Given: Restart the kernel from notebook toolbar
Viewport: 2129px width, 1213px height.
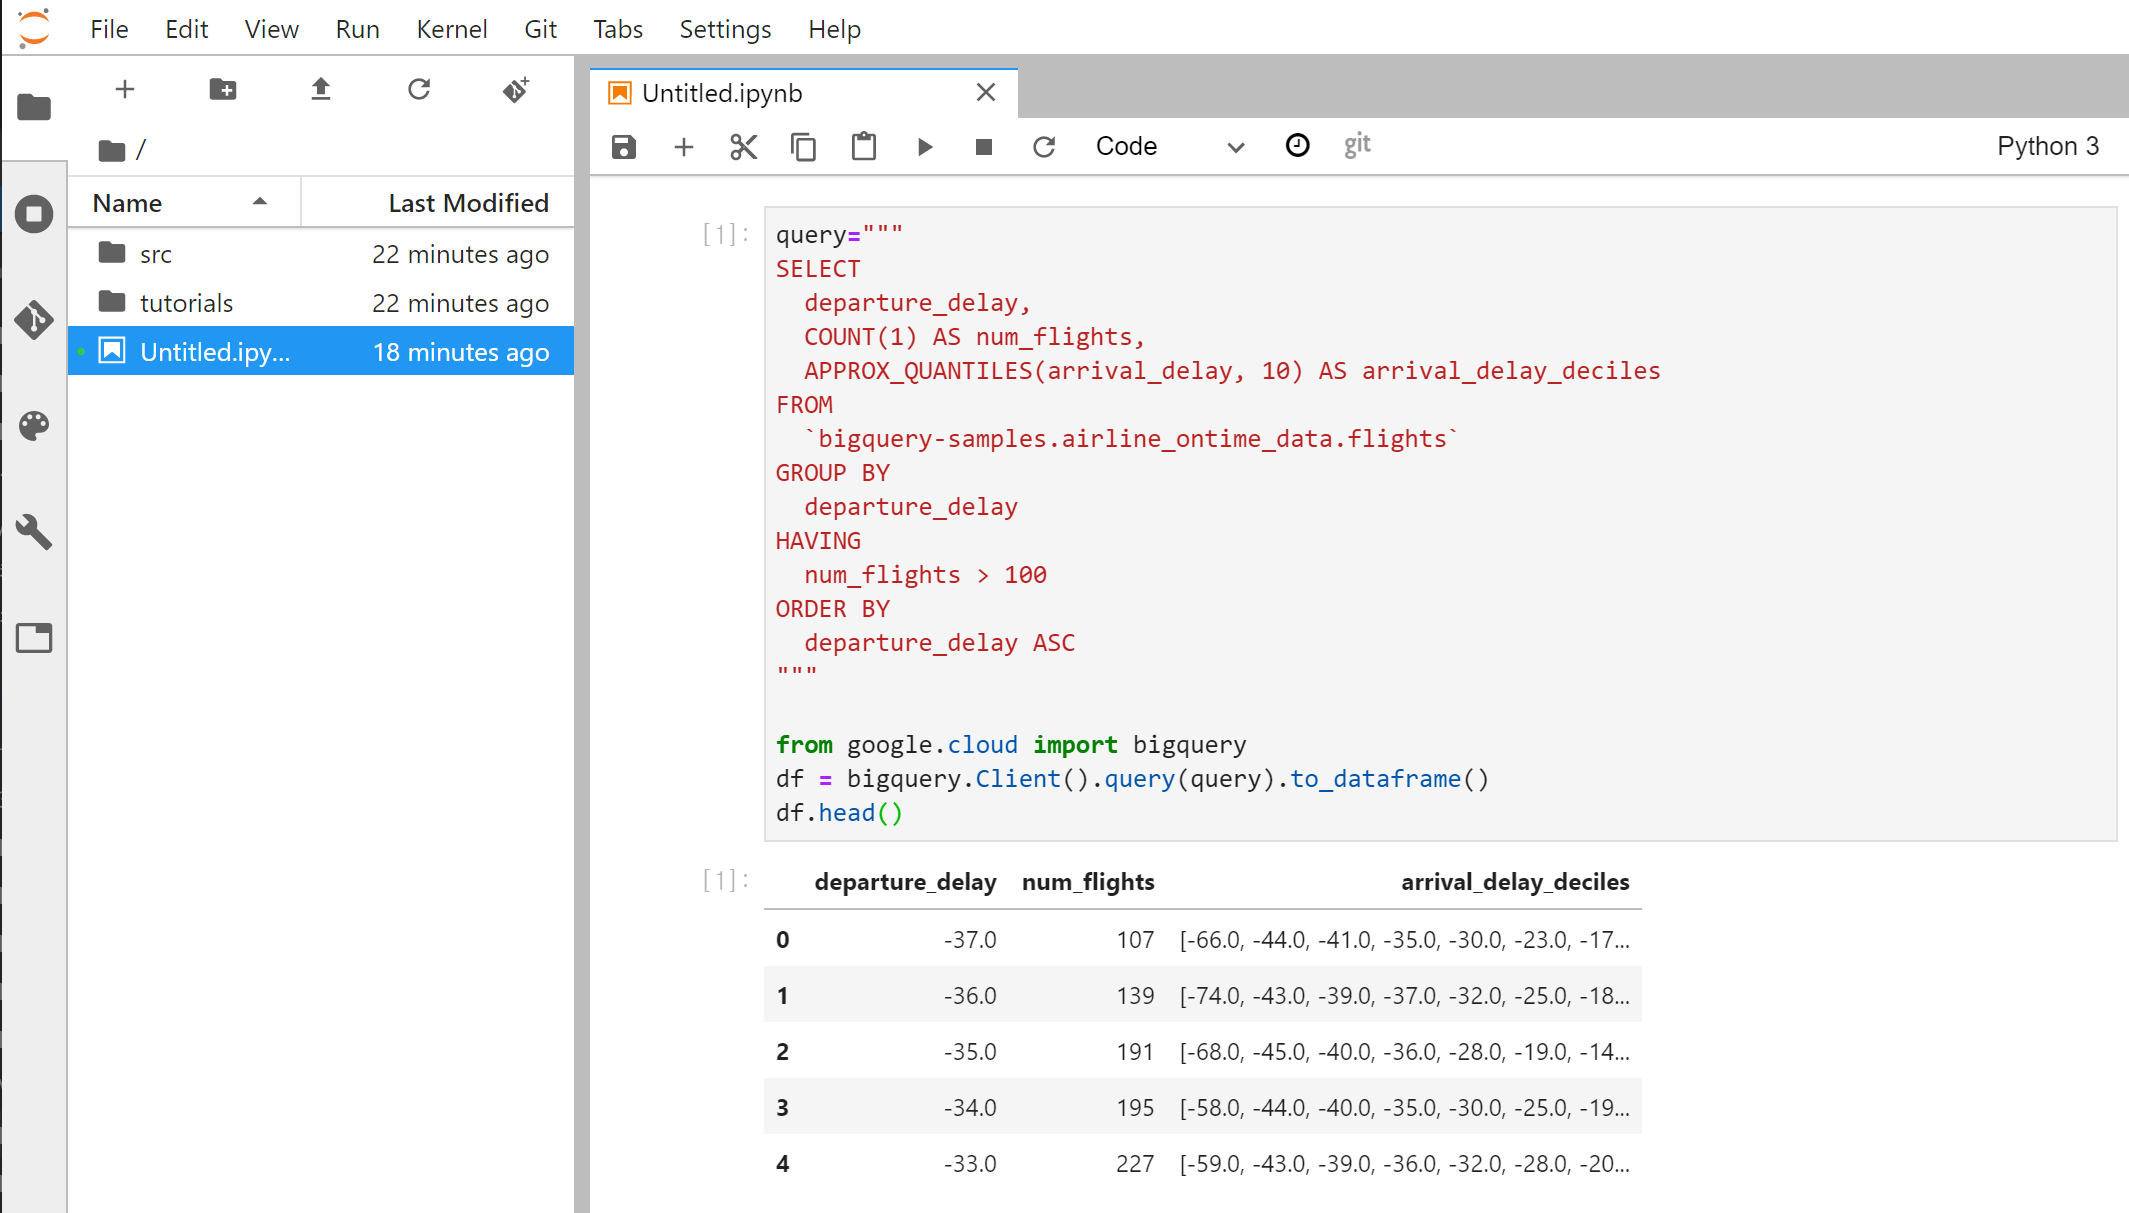Looking at the screenshot, I should [x=1044, y=147].
